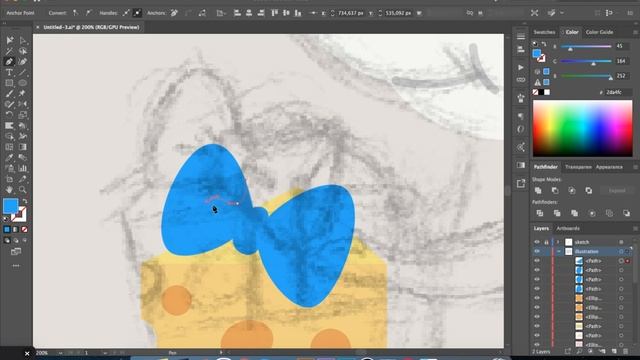Click the Exclude shape mode icon

(589, 191)
